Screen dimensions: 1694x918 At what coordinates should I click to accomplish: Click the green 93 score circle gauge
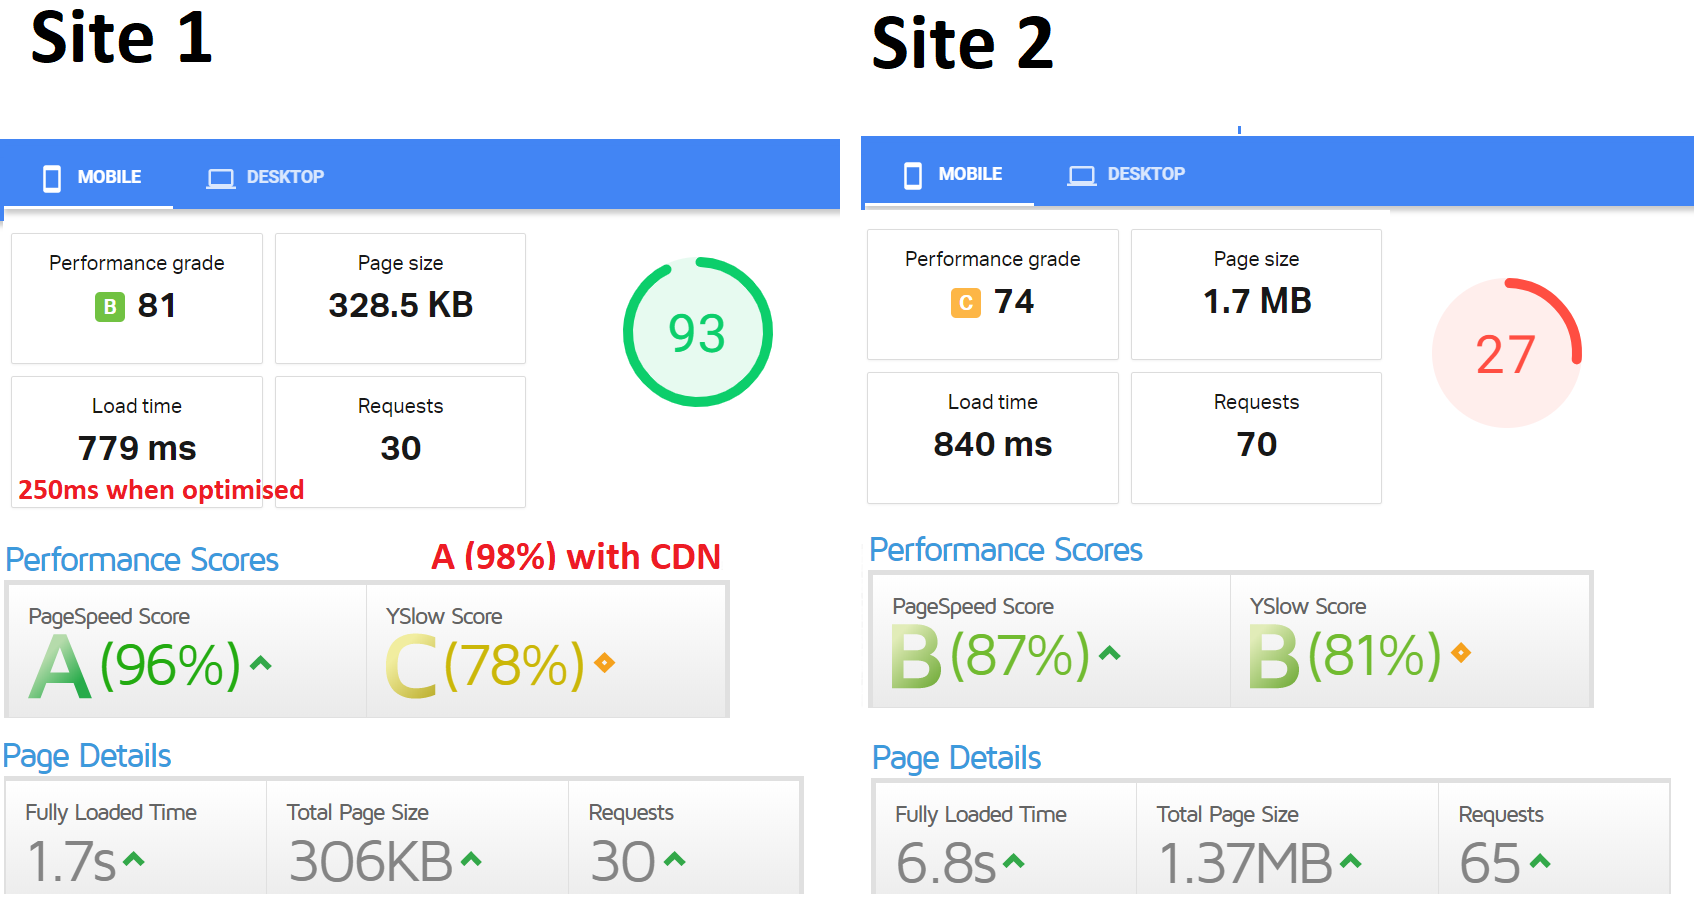tap(698, 332)
